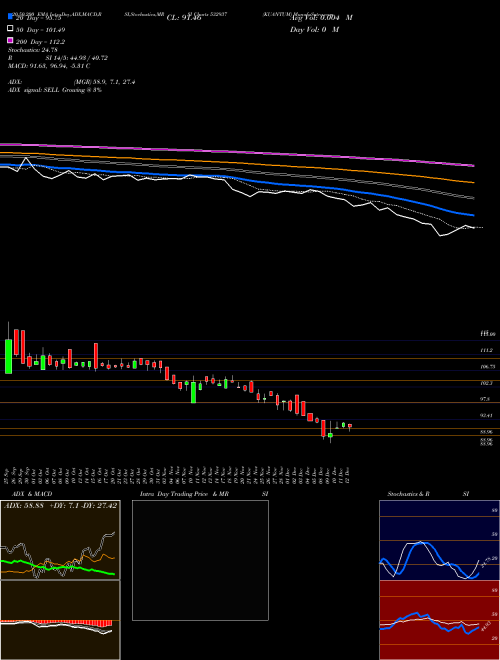Click the 106.73 price axis label
500x660 pixels.
(488, 367)
